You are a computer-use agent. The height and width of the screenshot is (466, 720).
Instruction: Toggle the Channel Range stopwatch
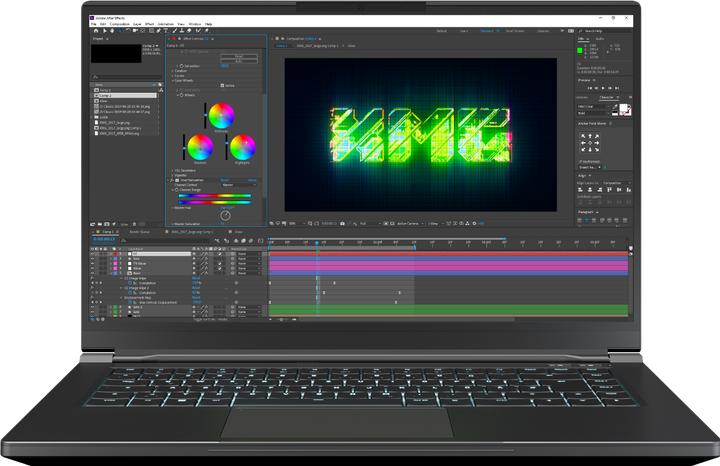coord(176,190)
